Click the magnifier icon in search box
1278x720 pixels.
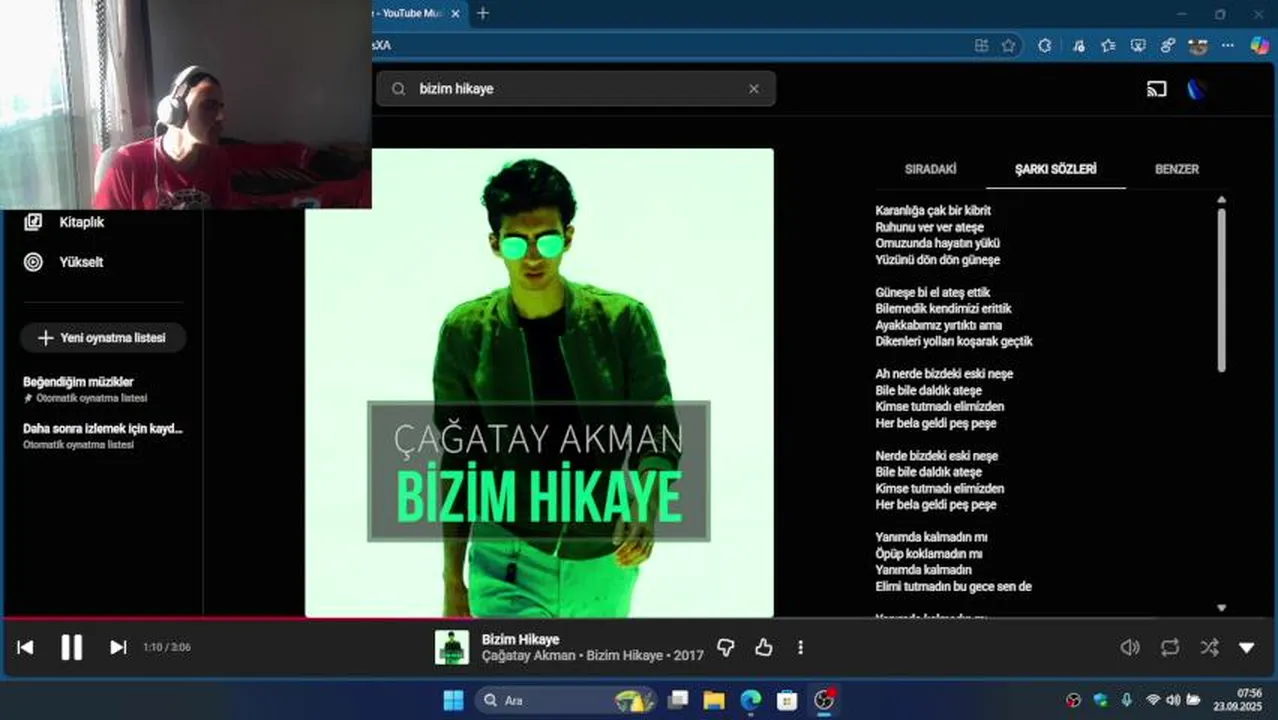[398, 89]
